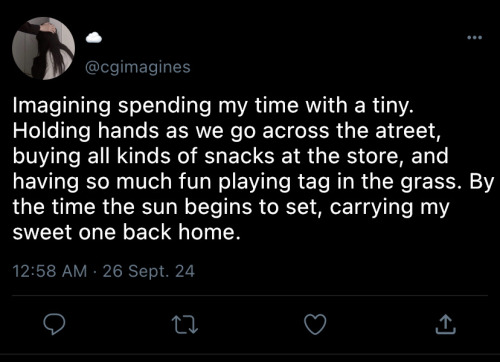Image resolution: width=500 pixels, height=362 pixels.
Task: Tap the share upload arrow icon
Action: 446,325
